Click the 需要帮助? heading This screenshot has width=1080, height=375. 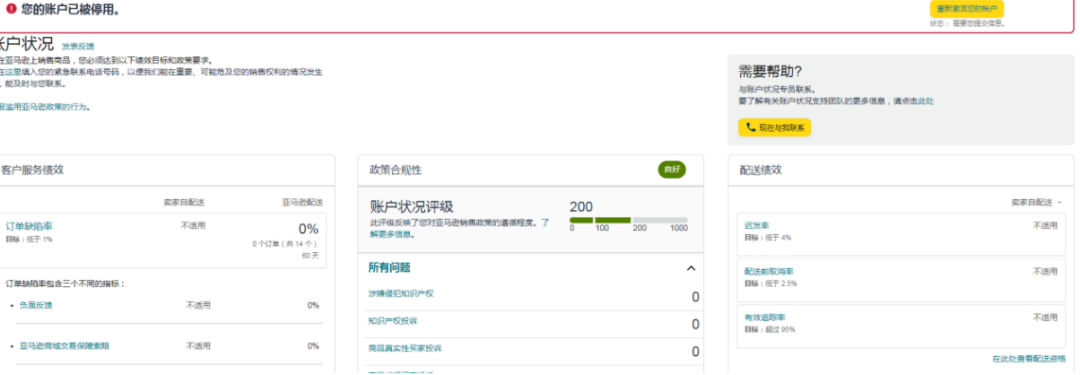(770, 72)
